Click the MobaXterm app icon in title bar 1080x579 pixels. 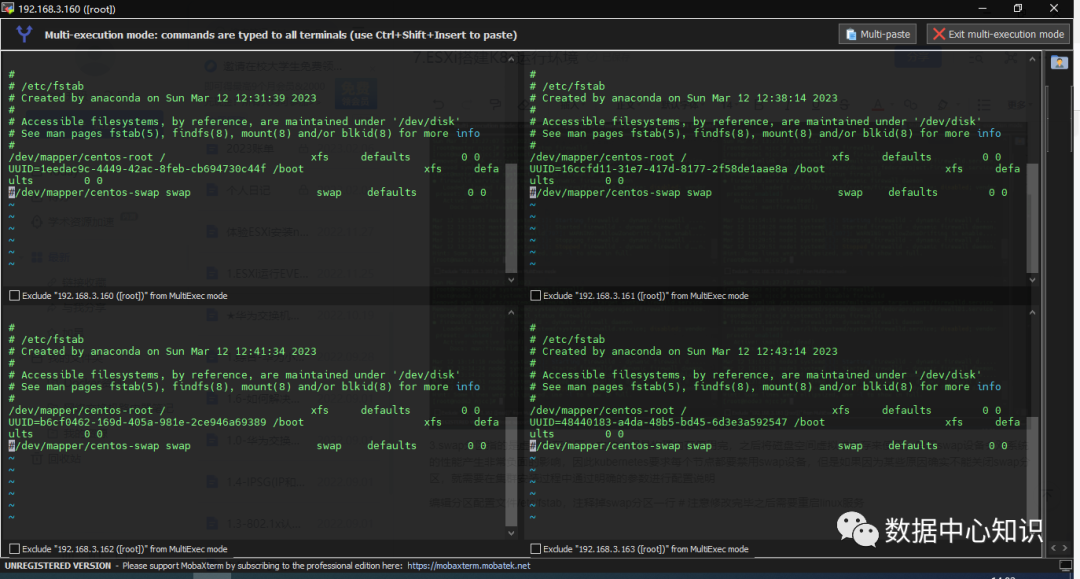[8, 8]
